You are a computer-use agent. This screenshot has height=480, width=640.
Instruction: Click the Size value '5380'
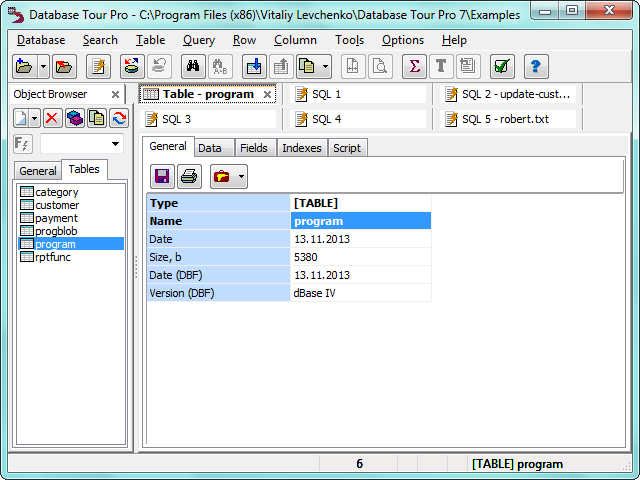361,257
